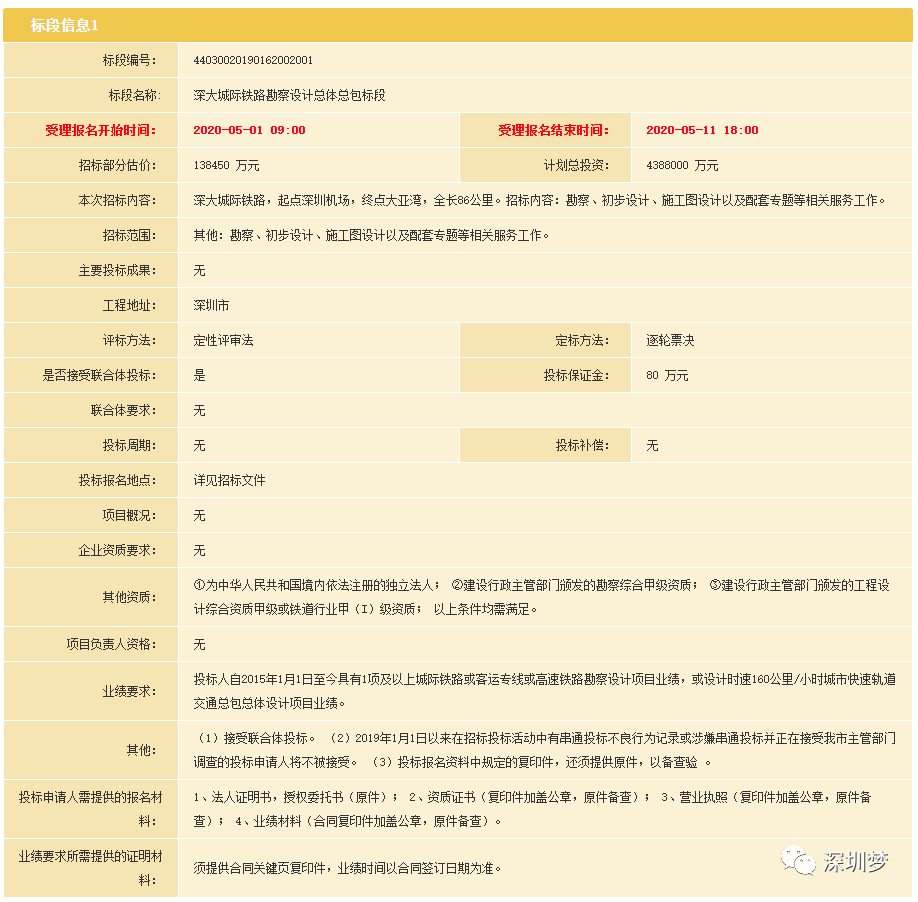Select end time 2020-05-11 18:00

702,130
